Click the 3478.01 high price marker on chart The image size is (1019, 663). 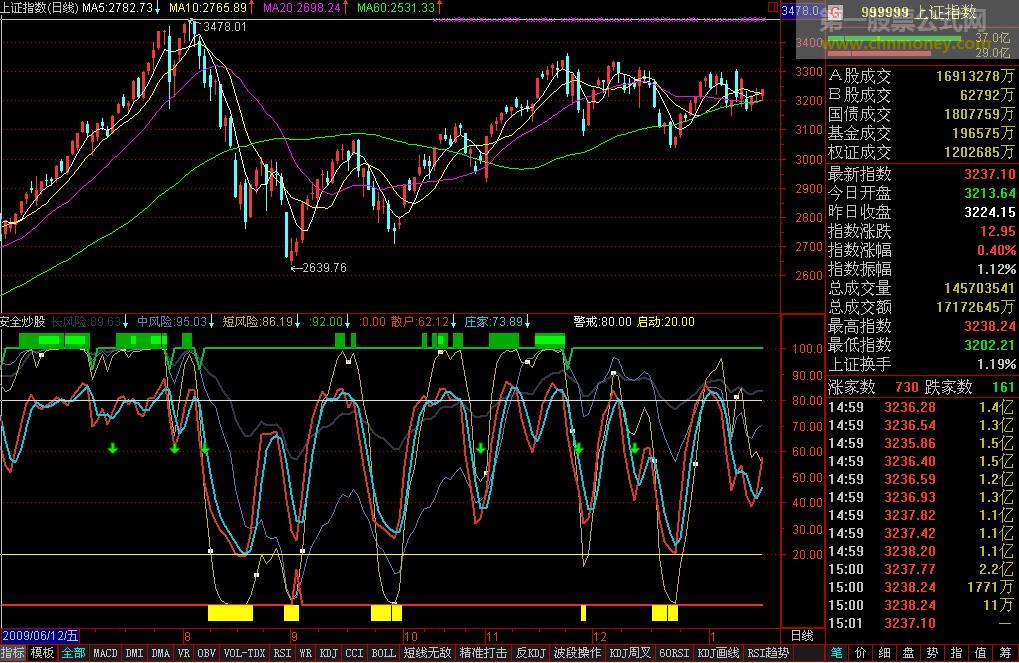225,27
